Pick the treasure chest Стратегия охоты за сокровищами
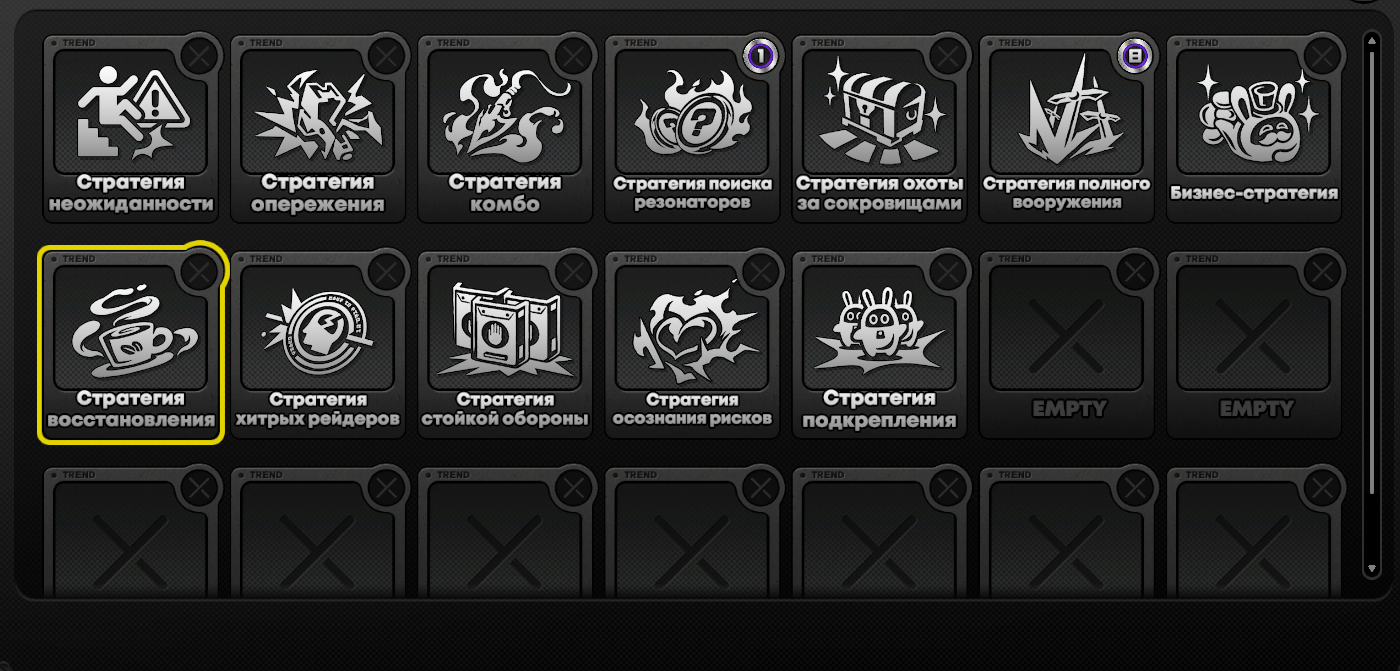Screen dimensions: 1400x671 tap(879, 128)
